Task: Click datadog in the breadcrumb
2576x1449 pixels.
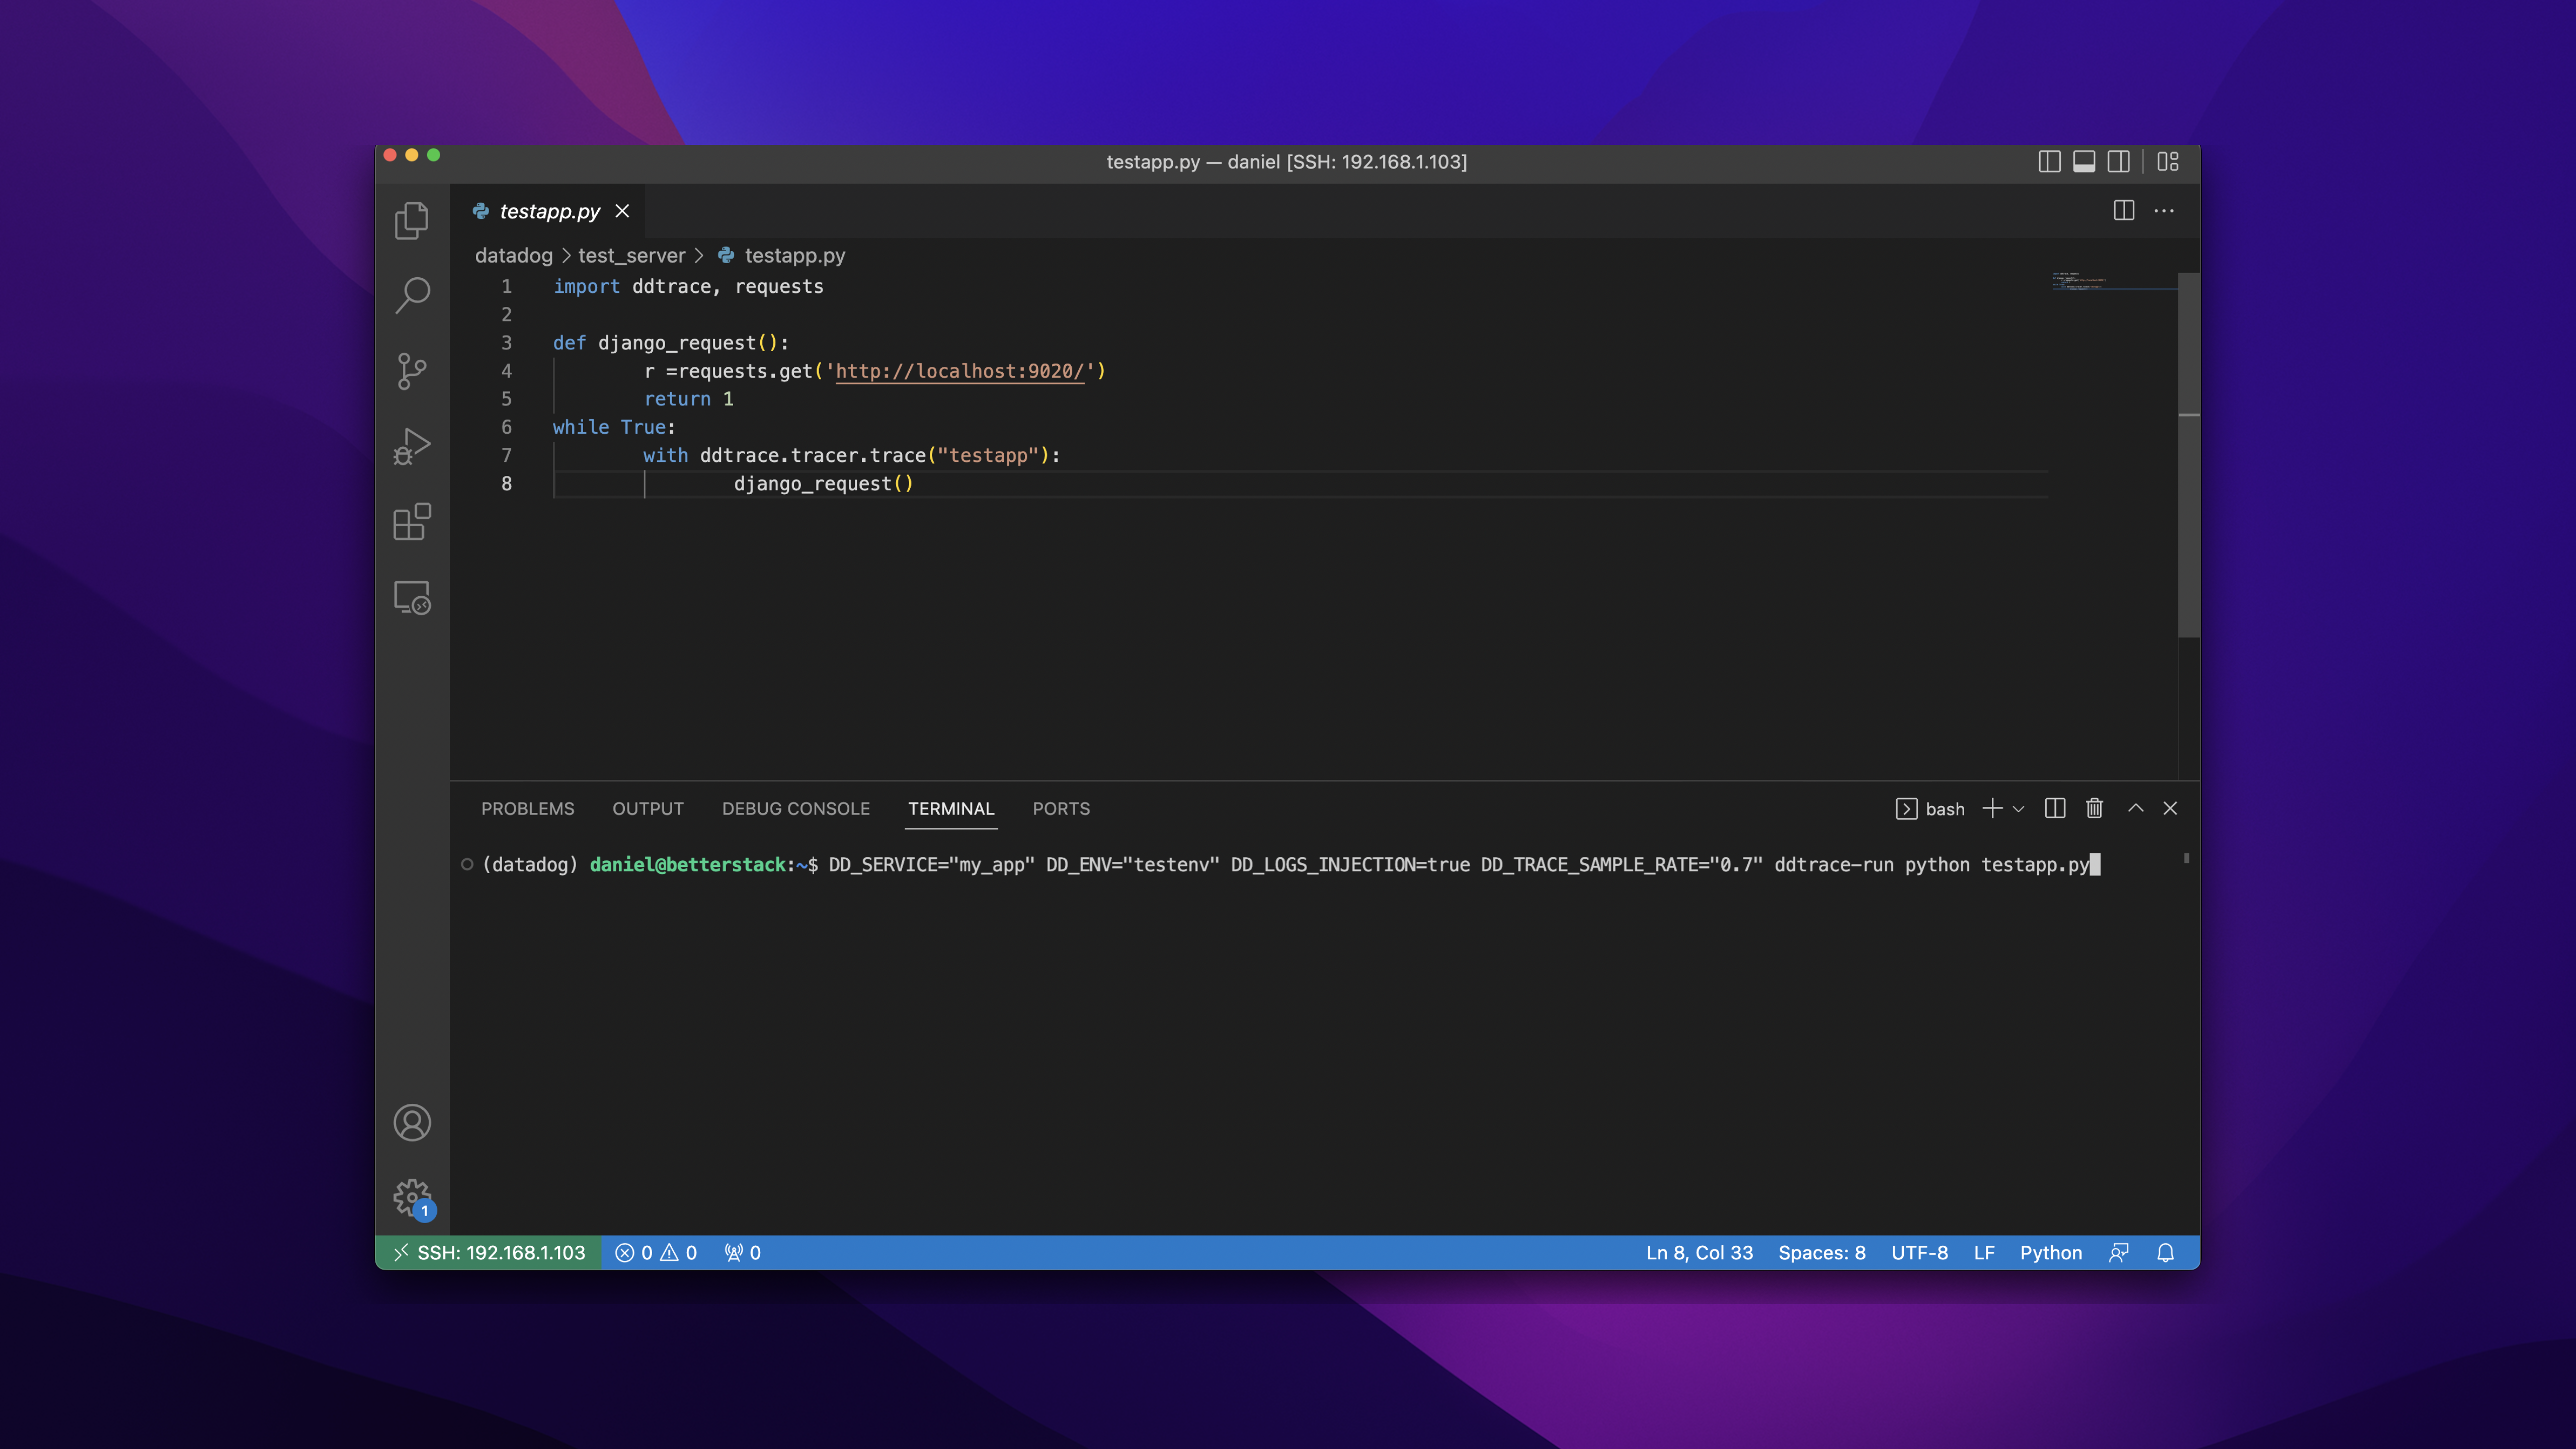Action: [x=513, y=256]
